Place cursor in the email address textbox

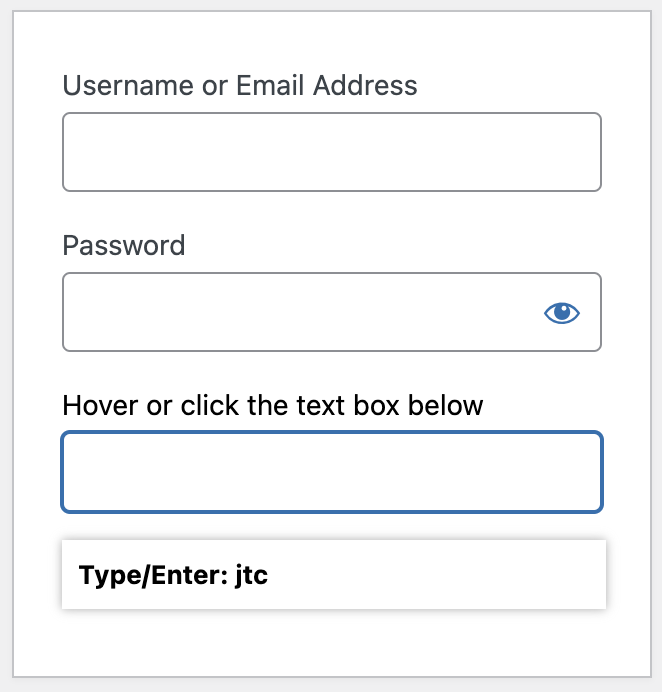pos(332,152)
